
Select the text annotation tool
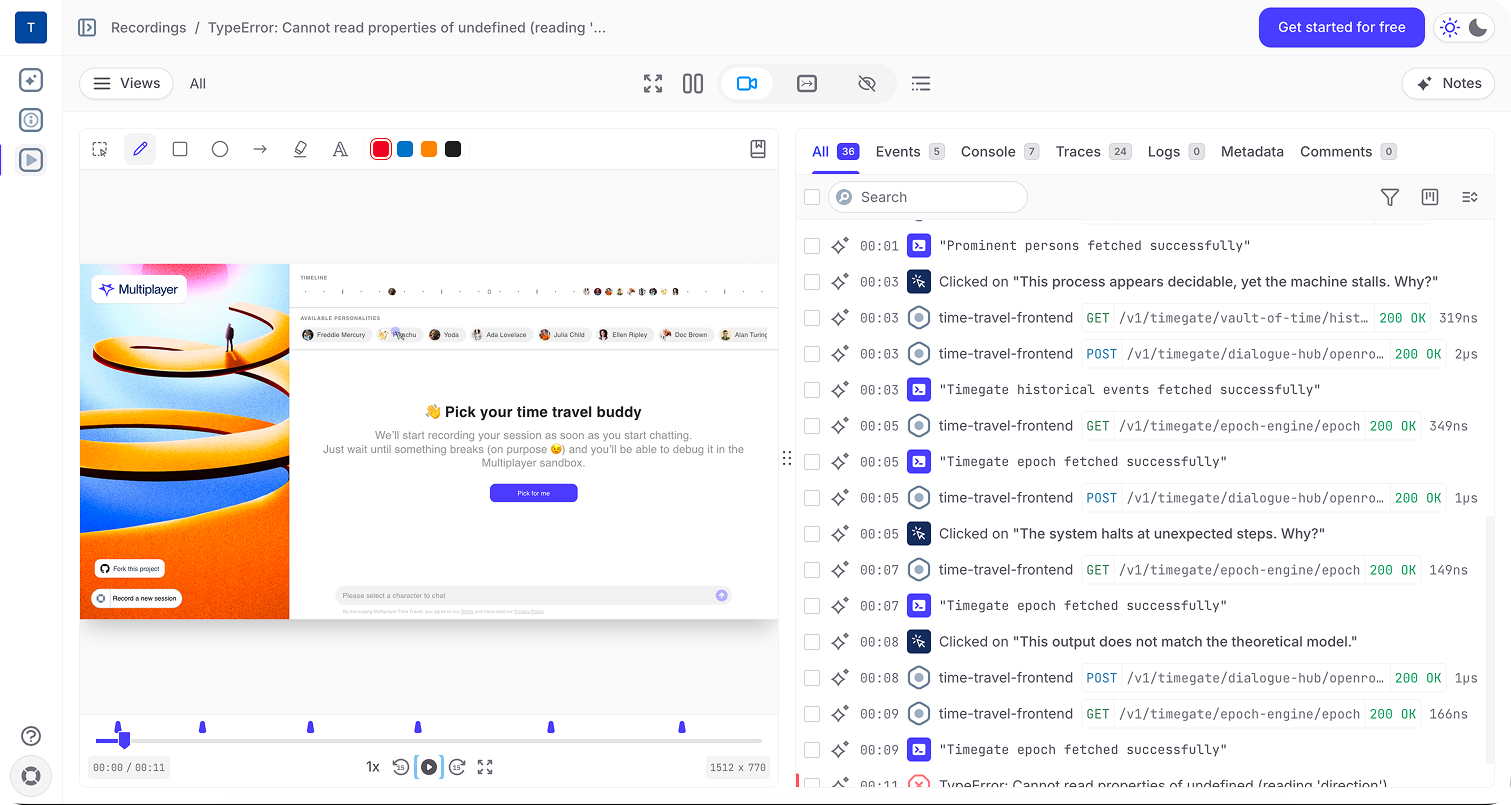coord(340,149)
